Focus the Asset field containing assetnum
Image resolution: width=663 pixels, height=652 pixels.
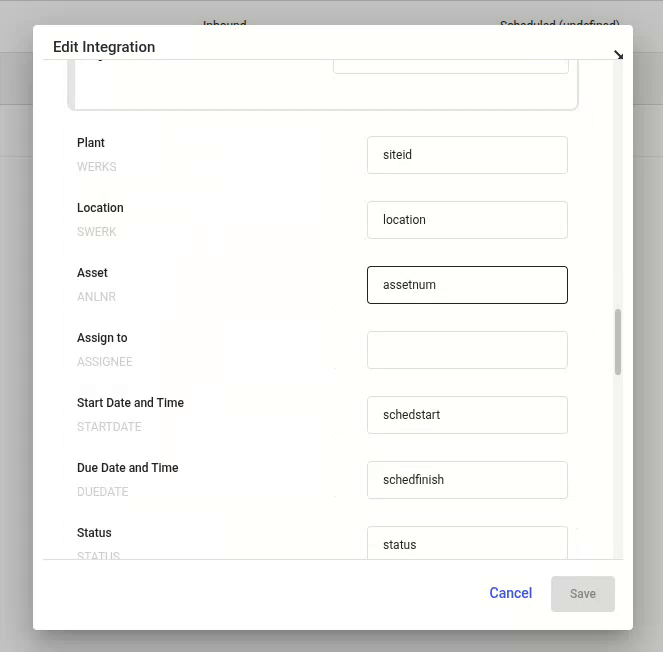[467, 285]
